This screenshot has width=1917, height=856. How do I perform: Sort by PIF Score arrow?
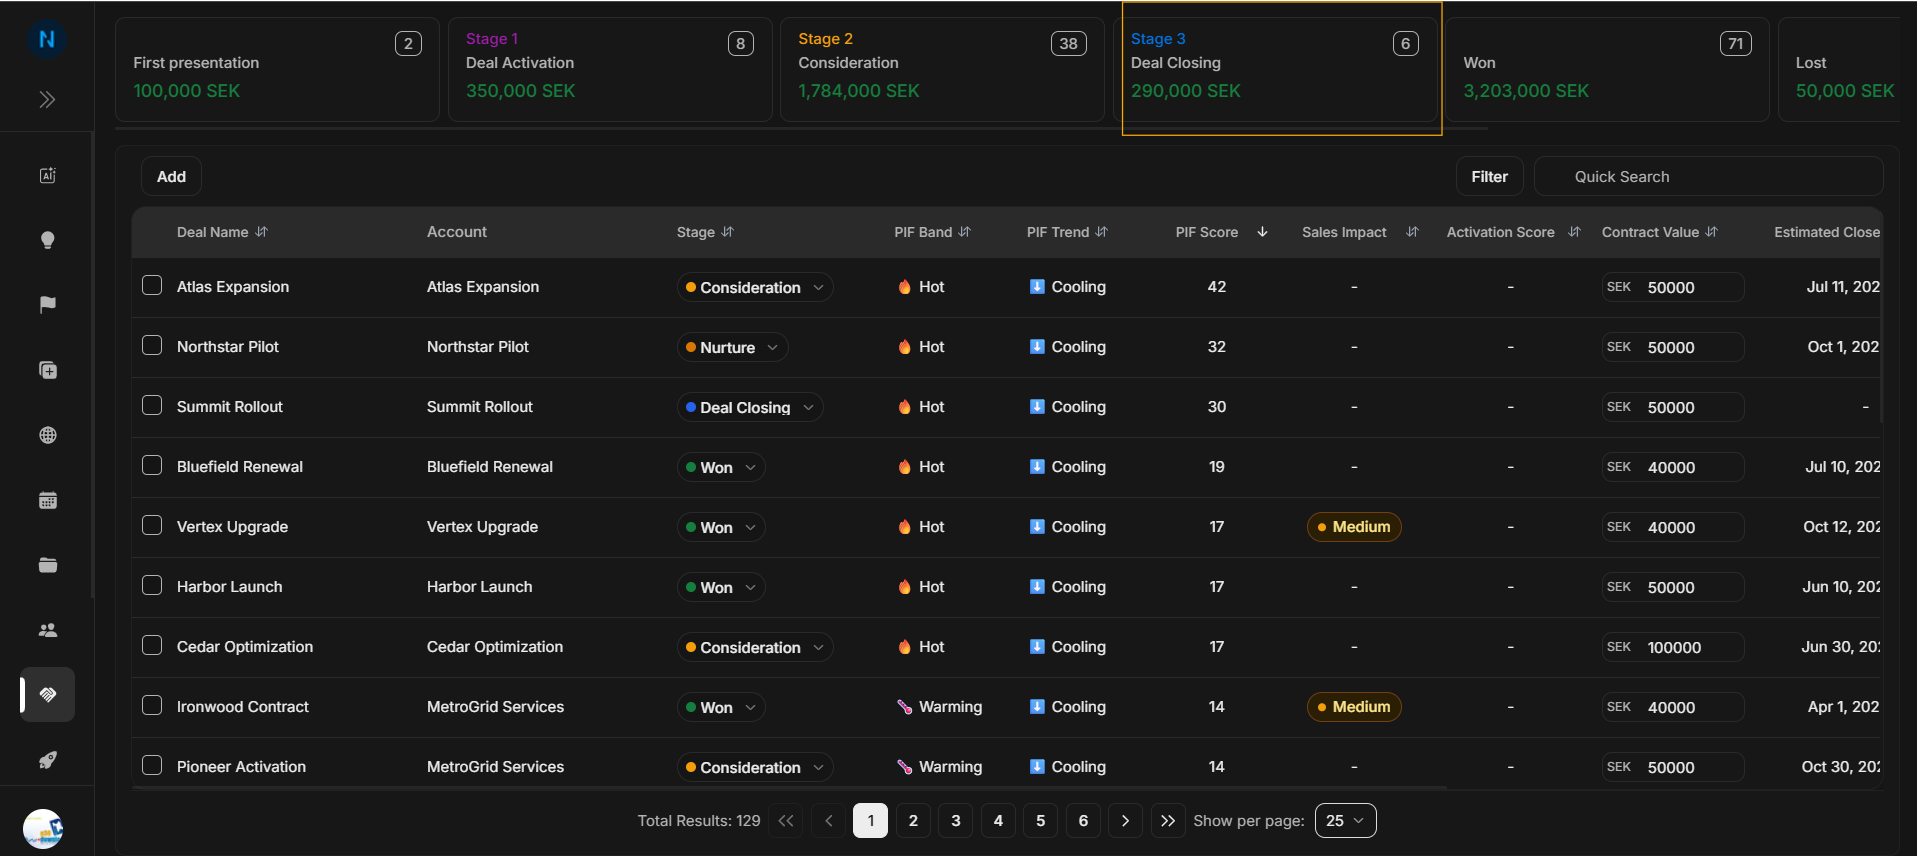pos(1262,232)
